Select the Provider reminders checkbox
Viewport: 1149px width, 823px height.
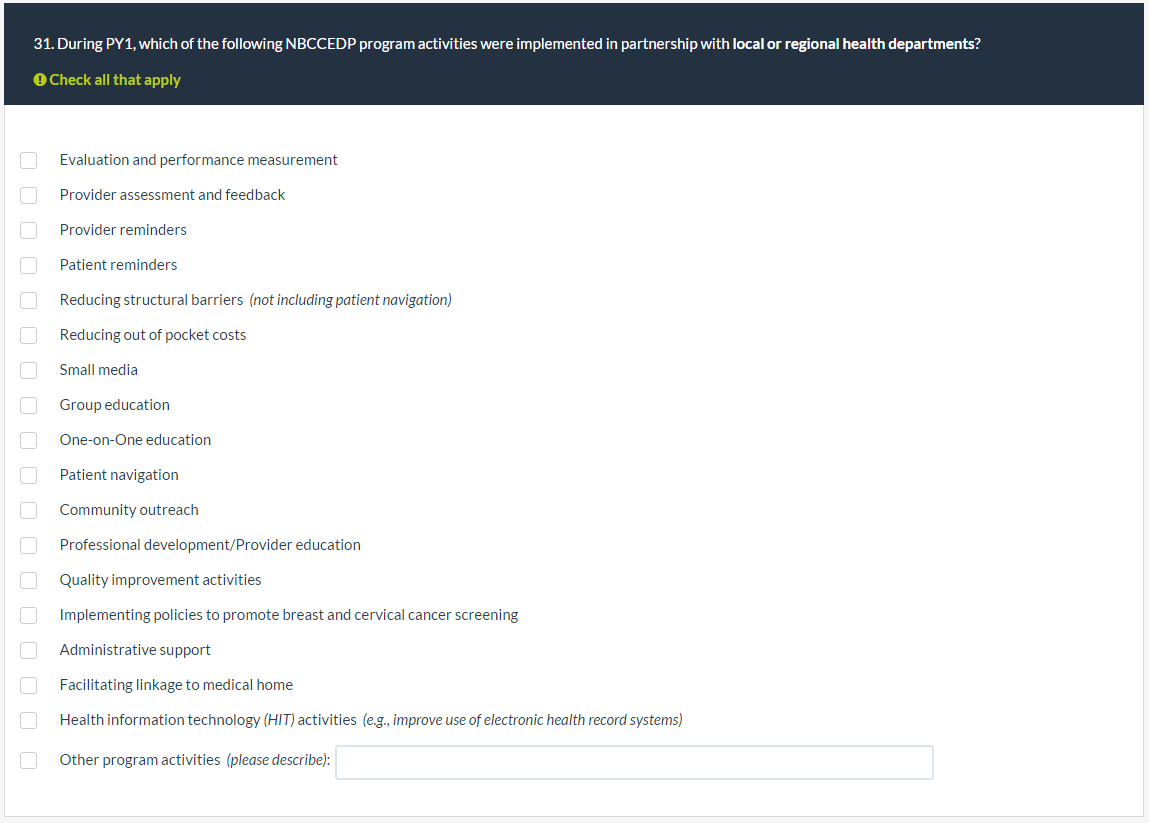(29, 230)
